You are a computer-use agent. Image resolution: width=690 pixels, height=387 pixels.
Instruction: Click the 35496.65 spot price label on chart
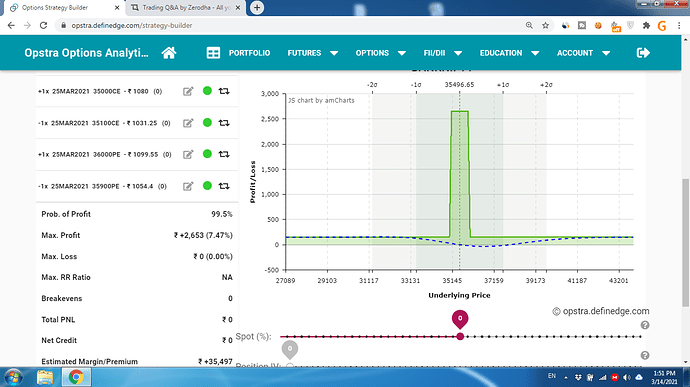click(459, 85)
